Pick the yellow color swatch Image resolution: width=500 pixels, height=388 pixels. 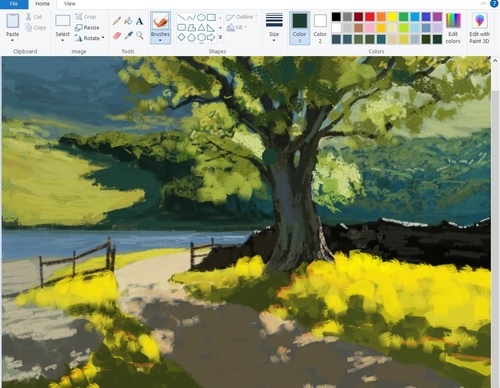(x=392, y=17)
